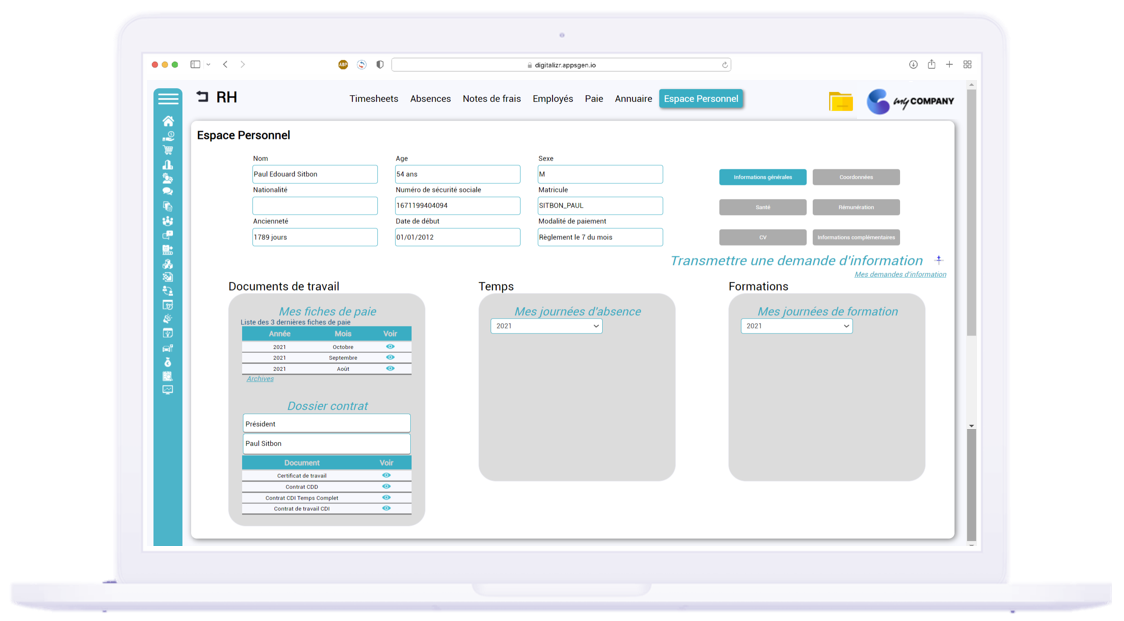Click the empty Nationalité field

coord(315,206)
